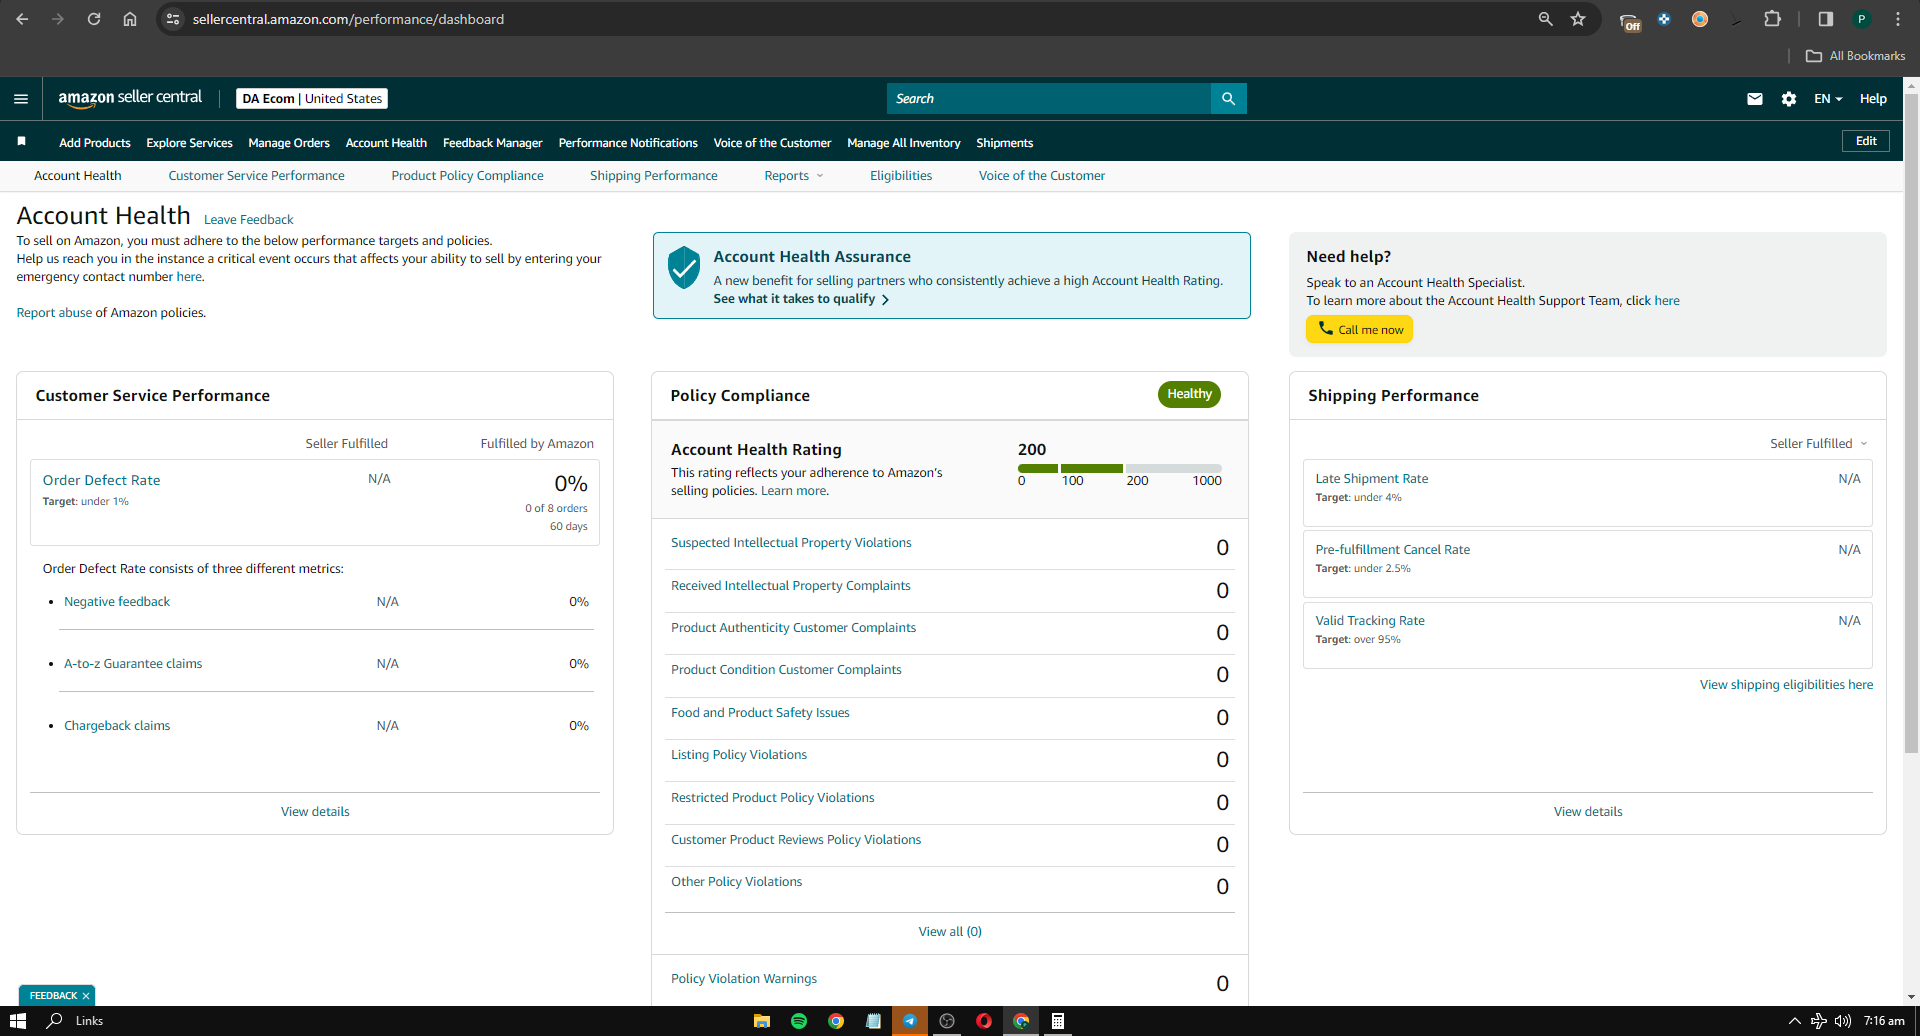Open Calculator from the taskbar
The height and width of the screenshot is (1036, 1920).
(x=1058, y=1021)
